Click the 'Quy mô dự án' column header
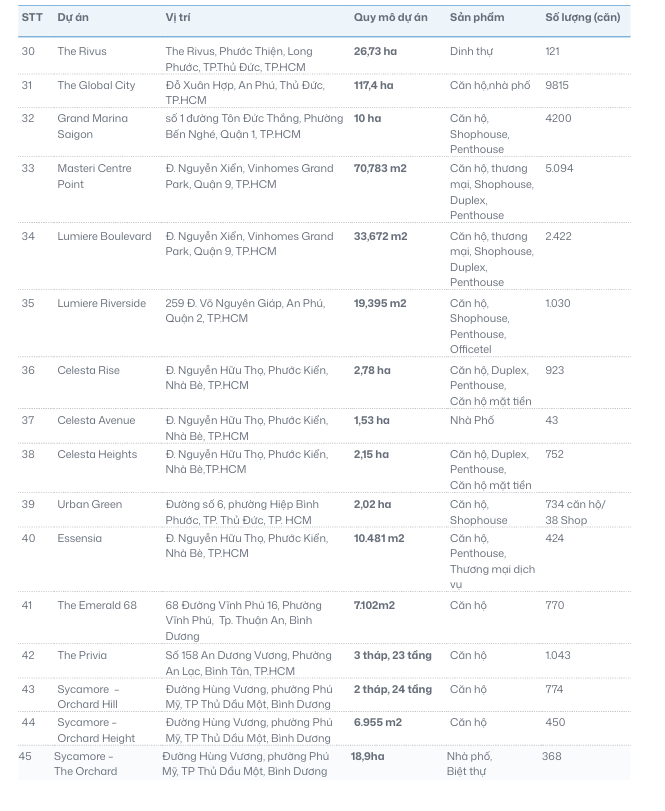Viewport: 665px width, 811px height. 390,18
